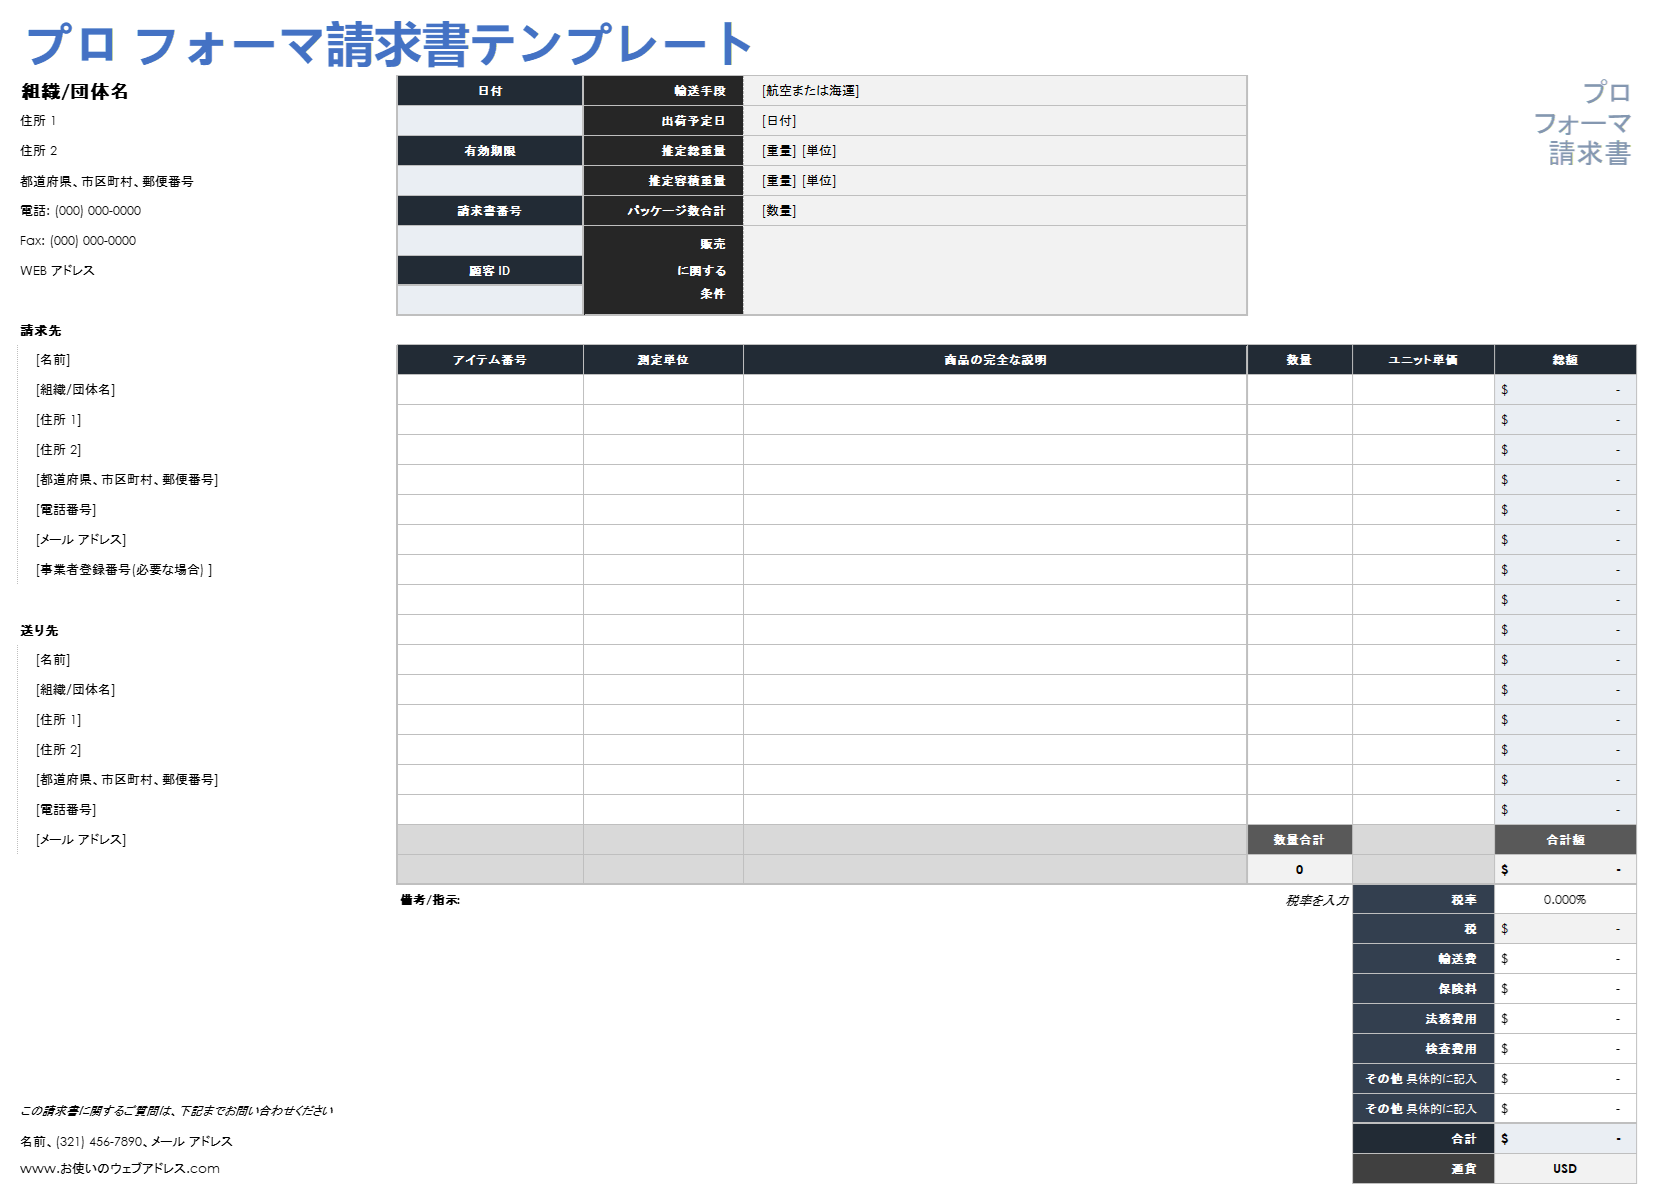
Task: Click the 検査費用 label cell
Action: point(1423,1049)
